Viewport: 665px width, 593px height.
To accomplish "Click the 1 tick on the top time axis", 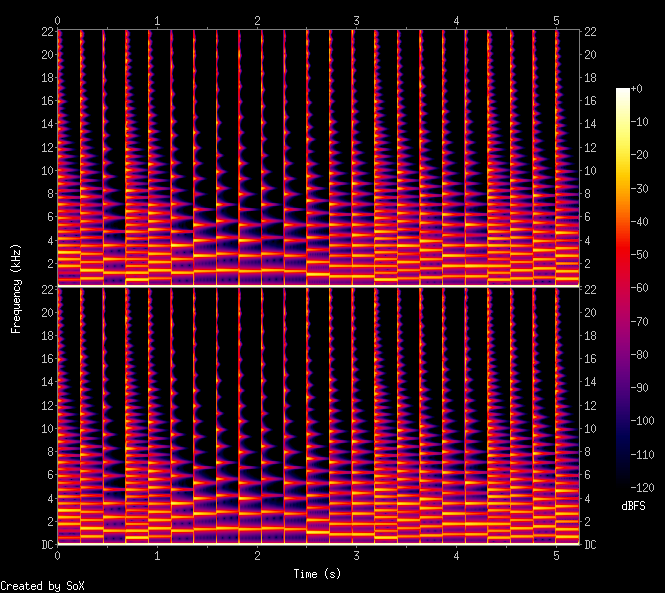I will coord(157,20).
